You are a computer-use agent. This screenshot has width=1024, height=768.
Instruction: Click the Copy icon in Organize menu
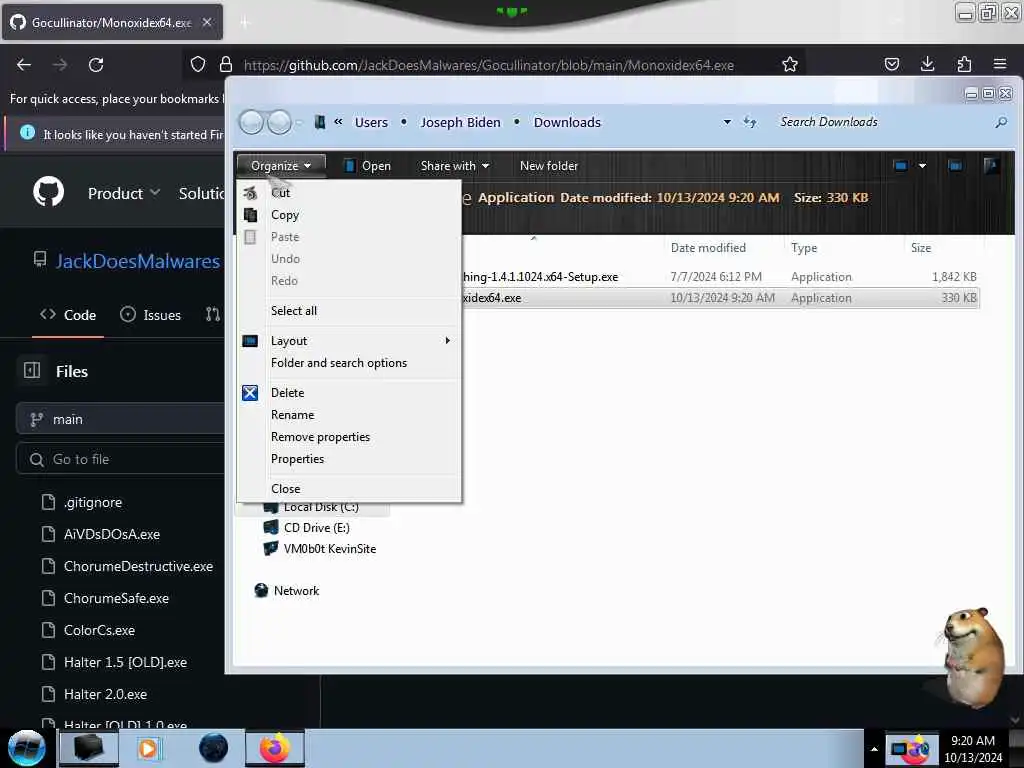pyautogui.click(x=250, y=215)
